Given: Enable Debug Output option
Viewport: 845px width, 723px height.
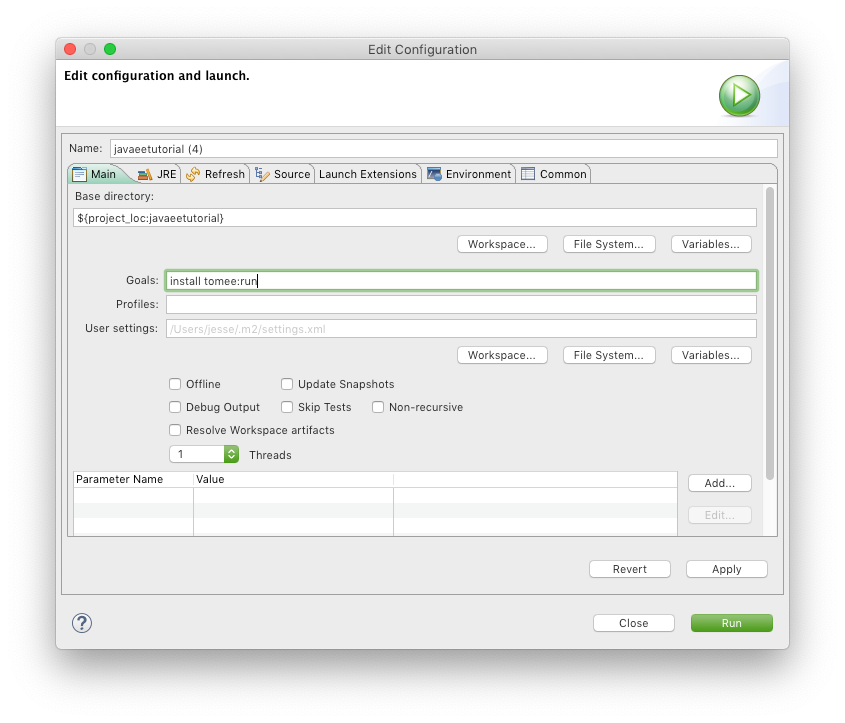Looking at the screenshot, I should pyautogui.click(x=175, y=407).
